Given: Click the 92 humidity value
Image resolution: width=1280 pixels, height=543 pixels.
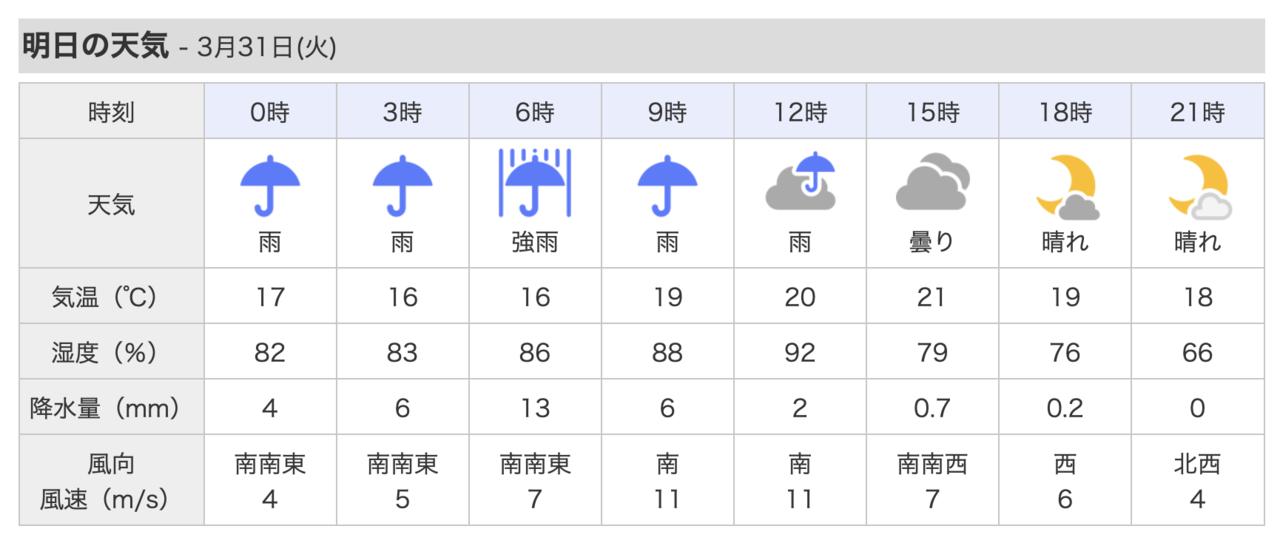Looking at the screenshot, I should pos(800,352).
